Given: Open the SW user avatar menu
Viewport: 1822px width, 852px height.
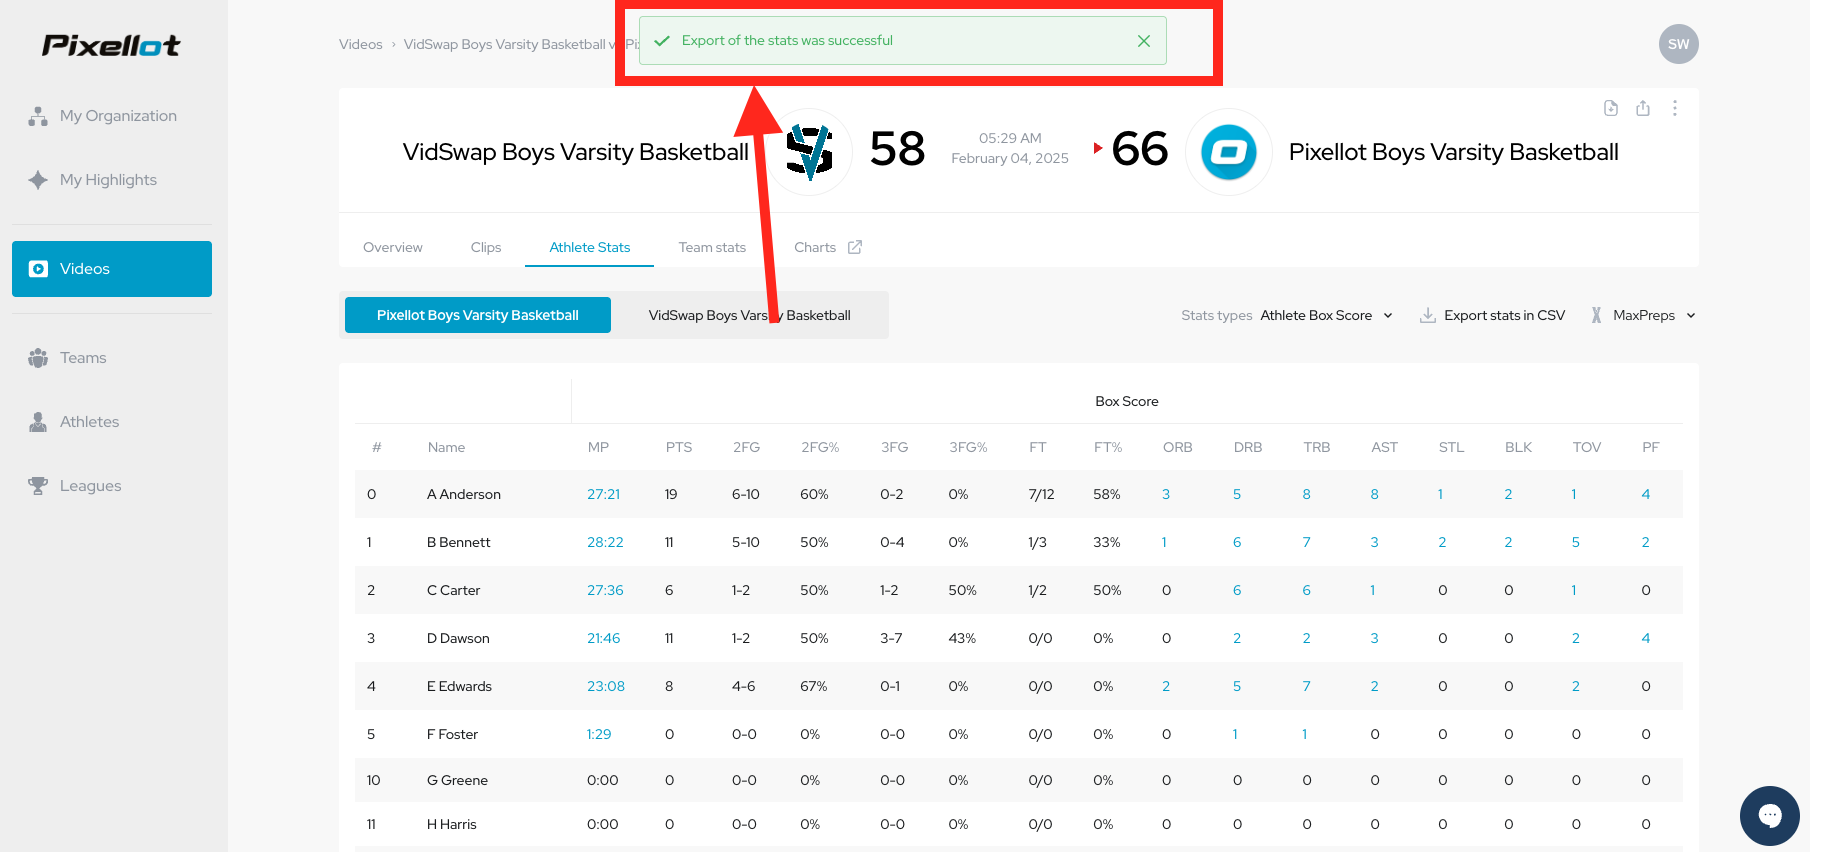Looking at the screenshot, I should click(x=1679, y=44).
